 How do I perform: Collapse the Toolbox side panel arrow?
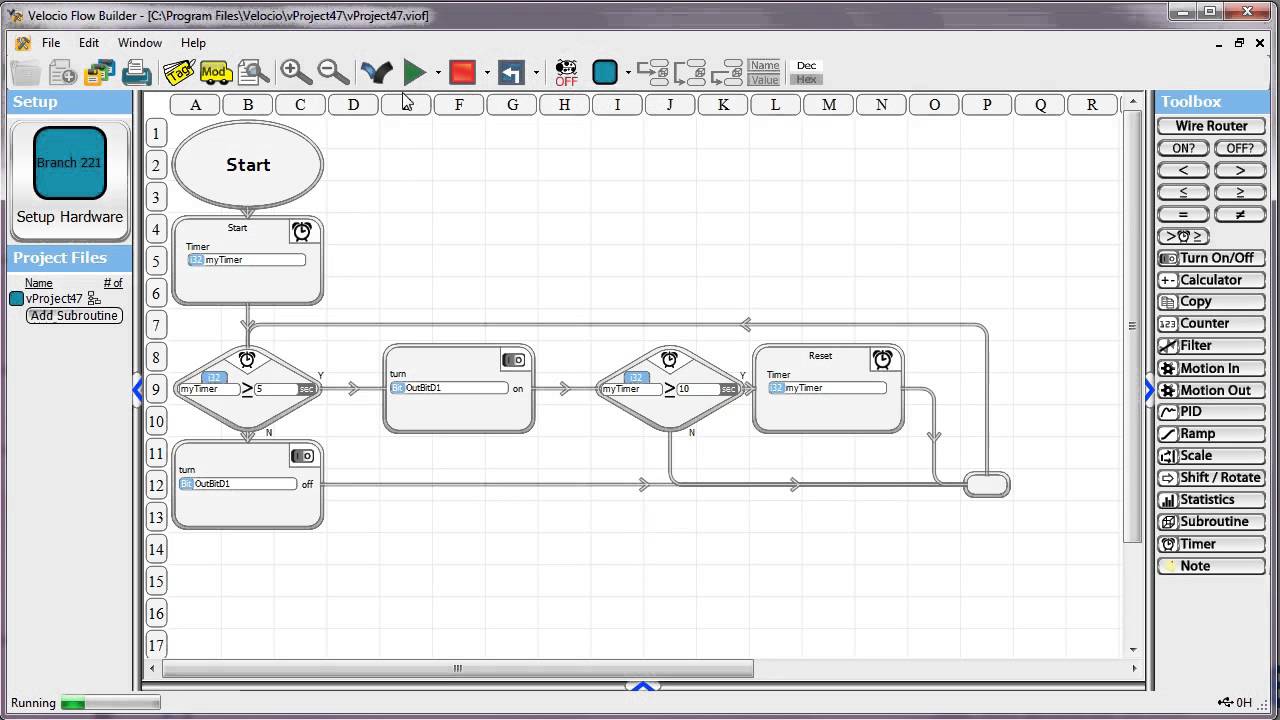pyautogui.click(x=1149, y=391)
